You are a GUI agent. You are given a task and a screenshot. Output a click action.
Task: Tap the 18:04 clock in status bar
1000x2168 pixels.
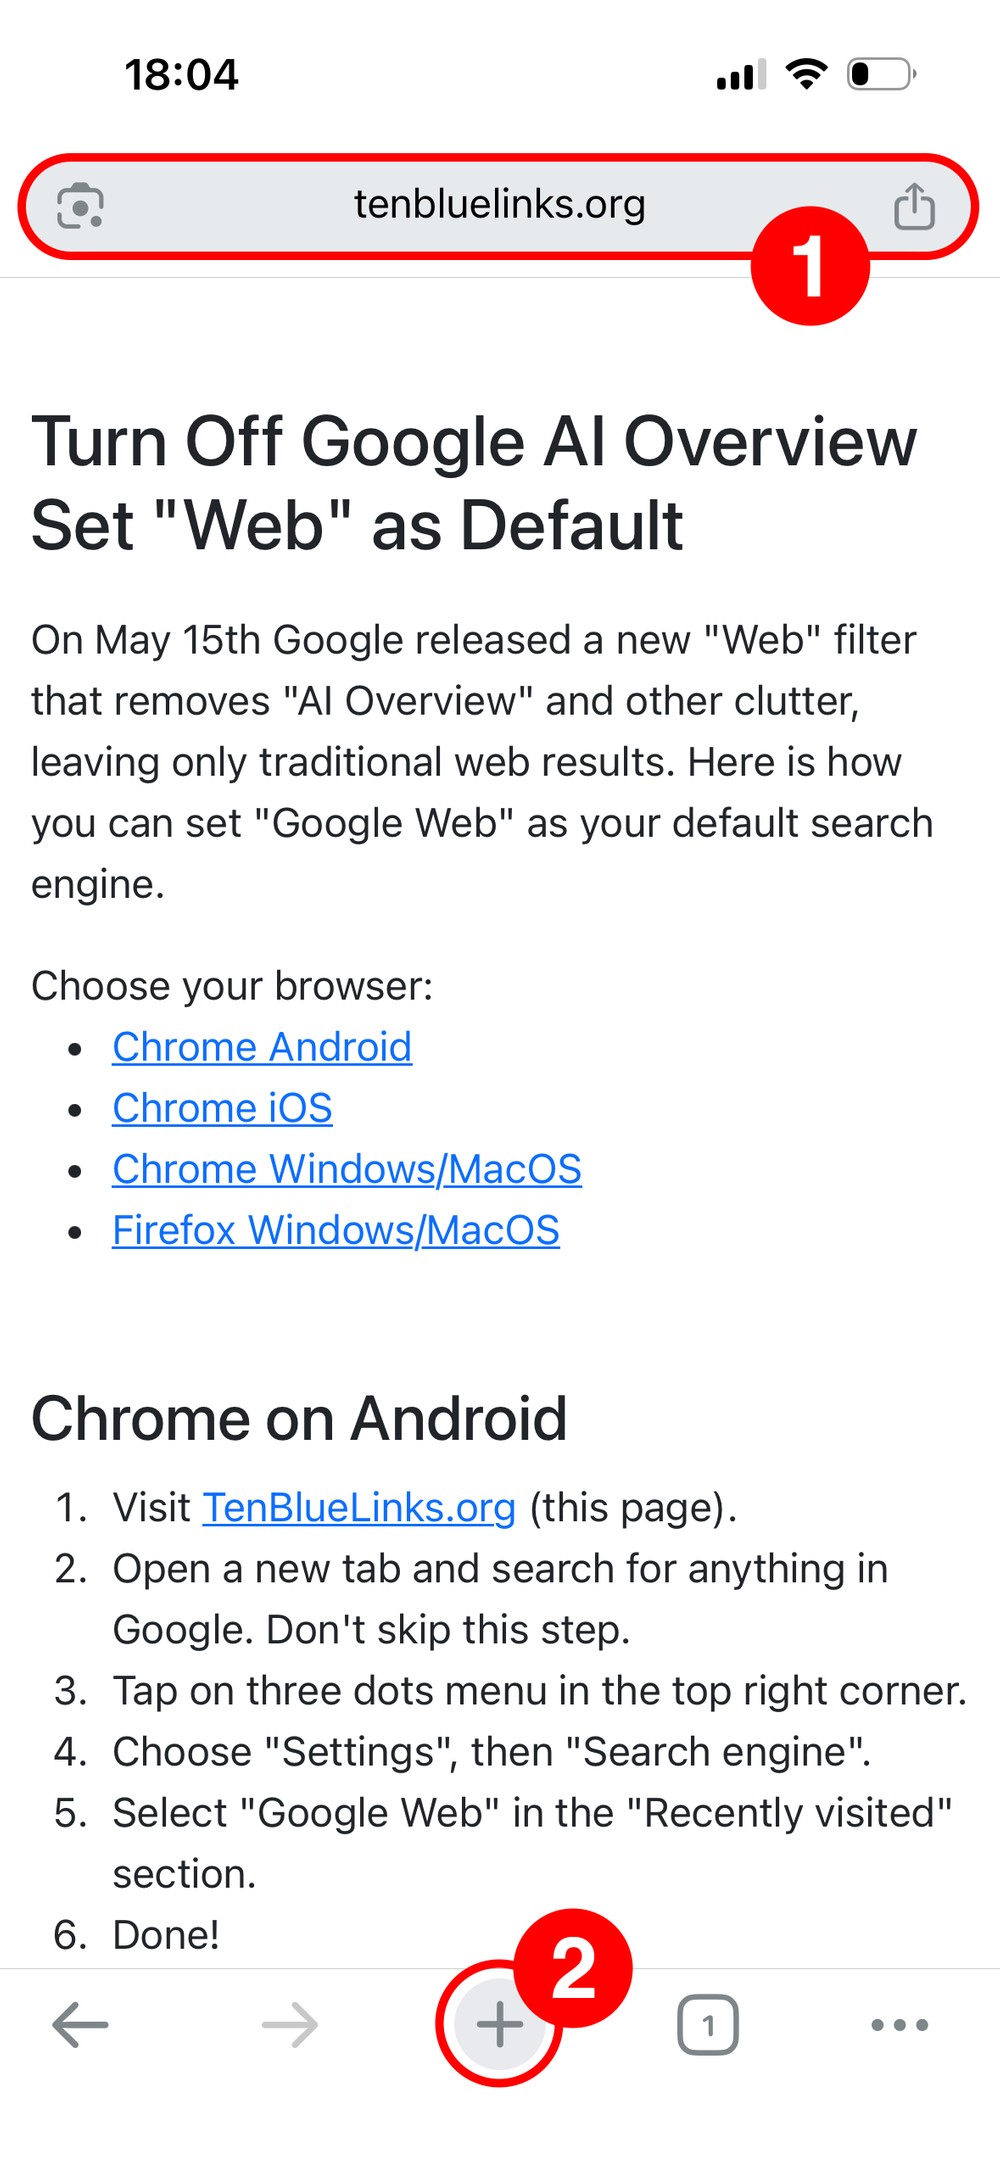(181, 75)
